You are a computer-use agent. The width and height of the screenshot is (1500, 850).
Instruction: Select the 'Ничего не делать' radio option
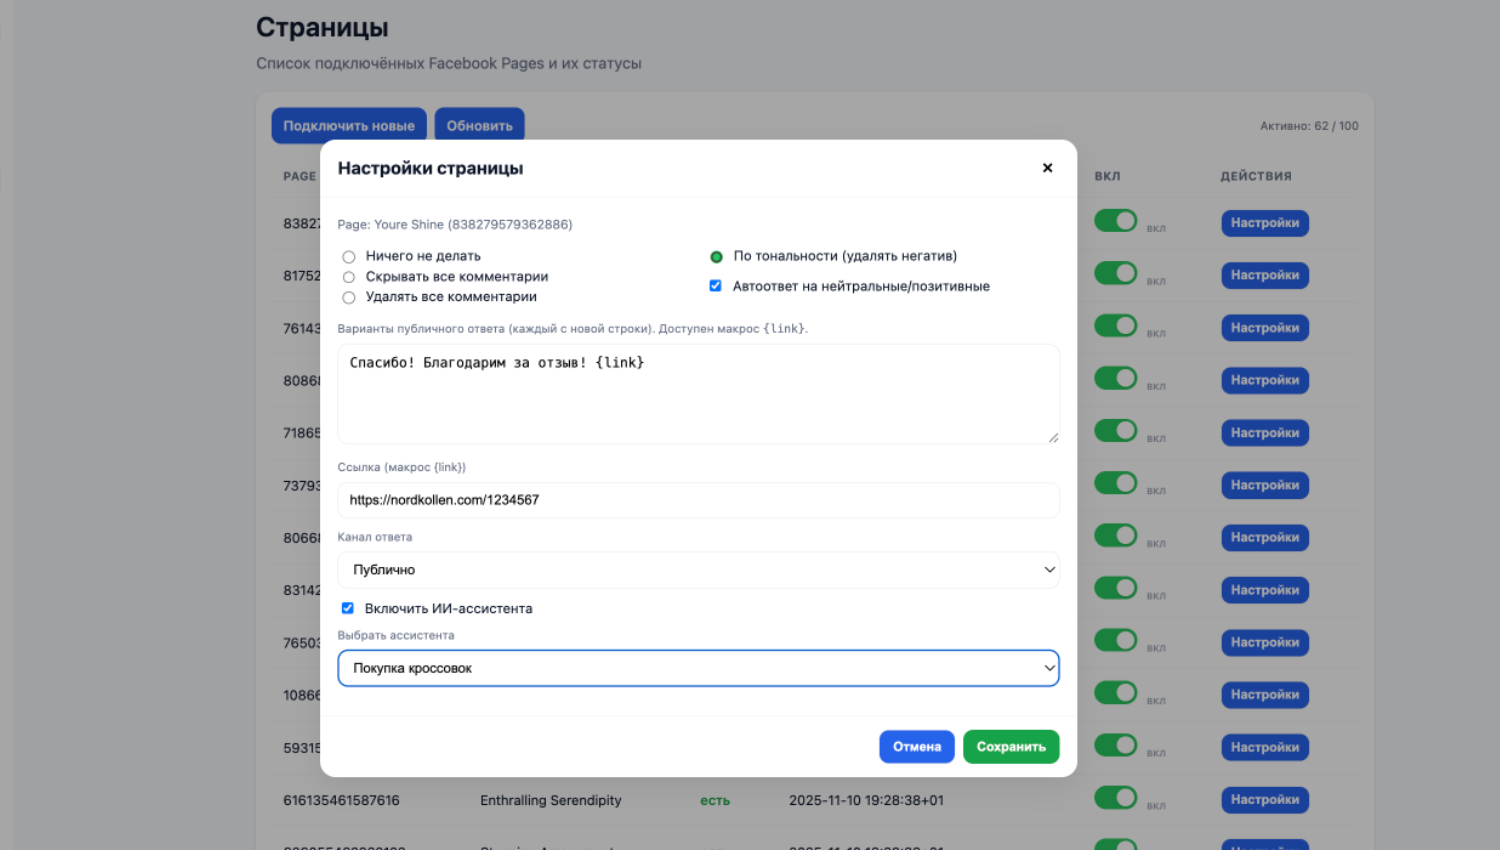(x=349, y=257)
